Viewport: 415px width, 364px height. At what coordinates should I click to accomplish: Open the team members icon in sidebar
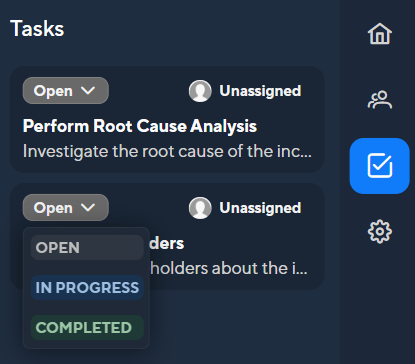click(x=379, y=100)
